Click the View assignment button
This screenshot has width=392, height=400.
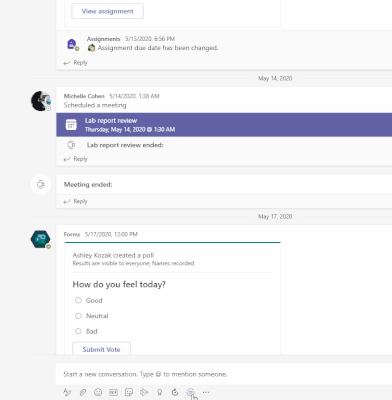click(107, 11)
